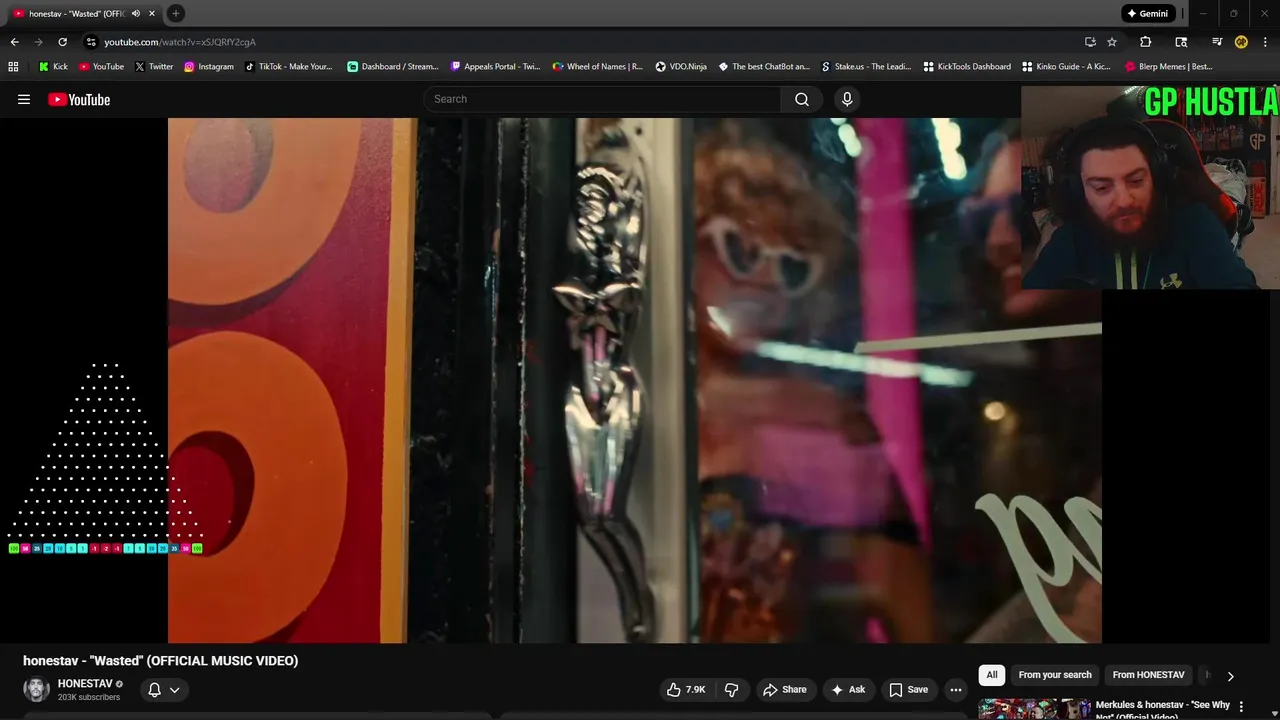
Task: Search with your voice microphone
Action: (847, 99)
